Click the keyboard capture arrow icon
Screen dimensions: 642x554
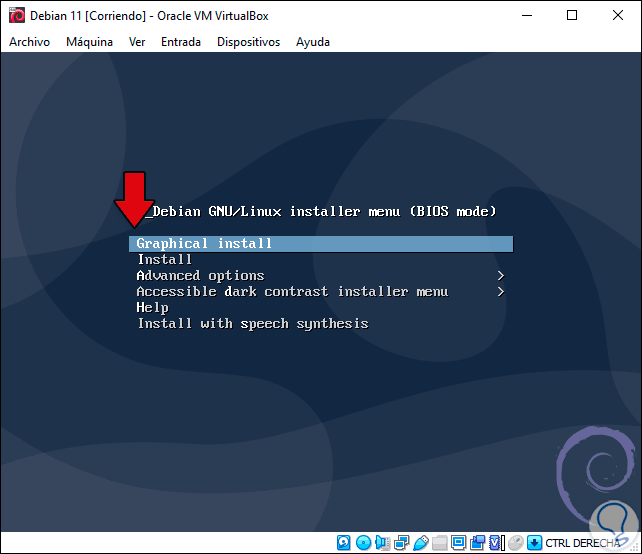(x=534, y=543)
